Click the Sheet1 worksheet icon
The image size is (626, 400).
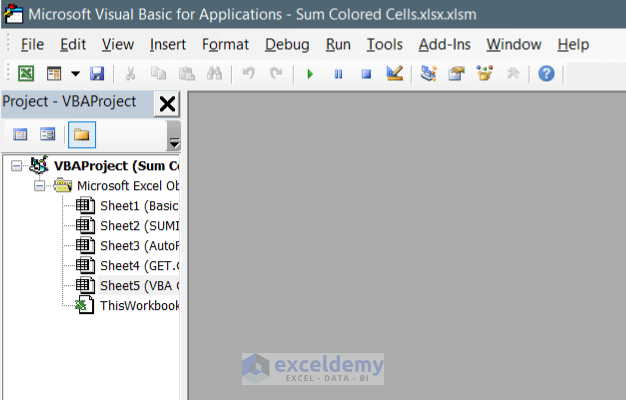[85, 206]
